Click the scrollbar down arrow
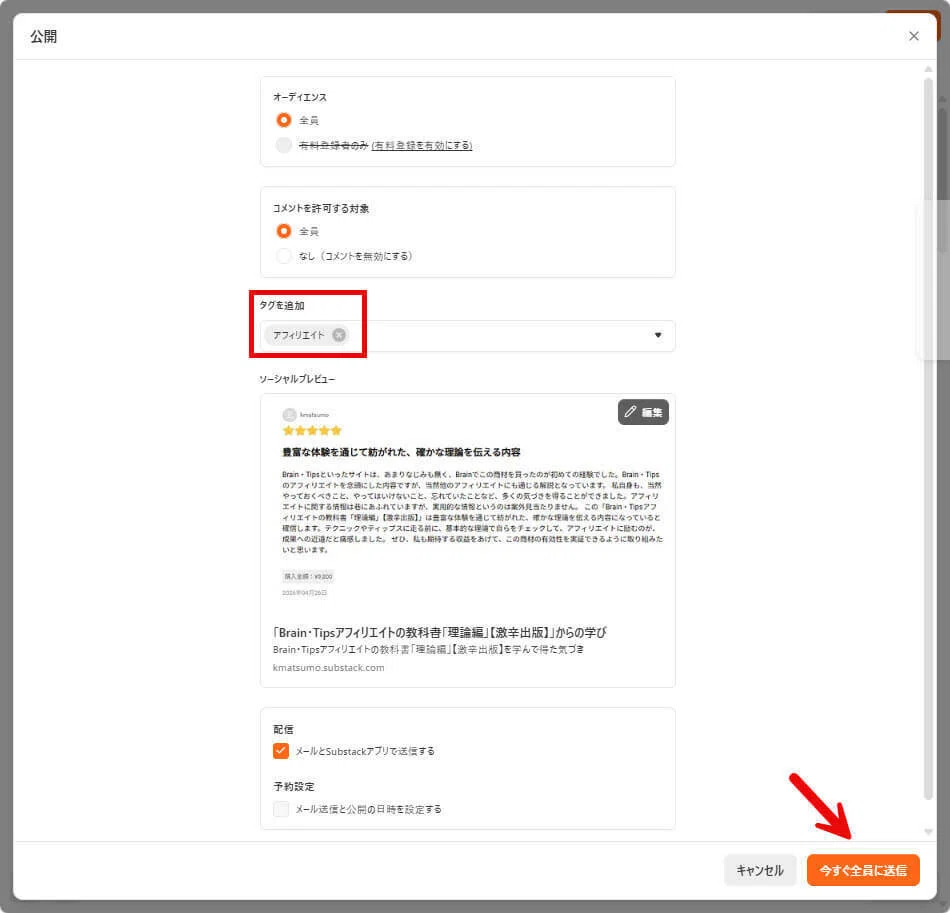Image resolution: width=950 pixels, height=913 pixels. click(928, 832)
